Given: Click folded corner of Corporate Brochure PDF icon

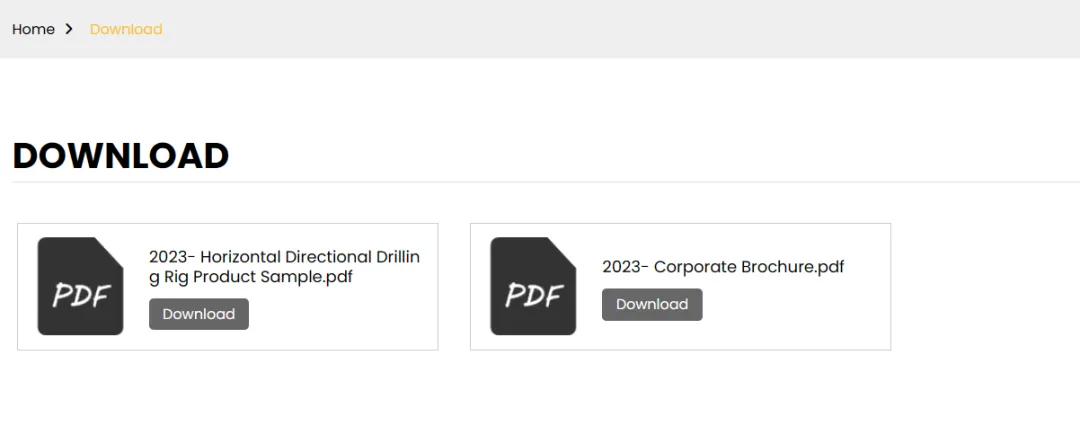Looking at the screenshot, I should (563, 250).
